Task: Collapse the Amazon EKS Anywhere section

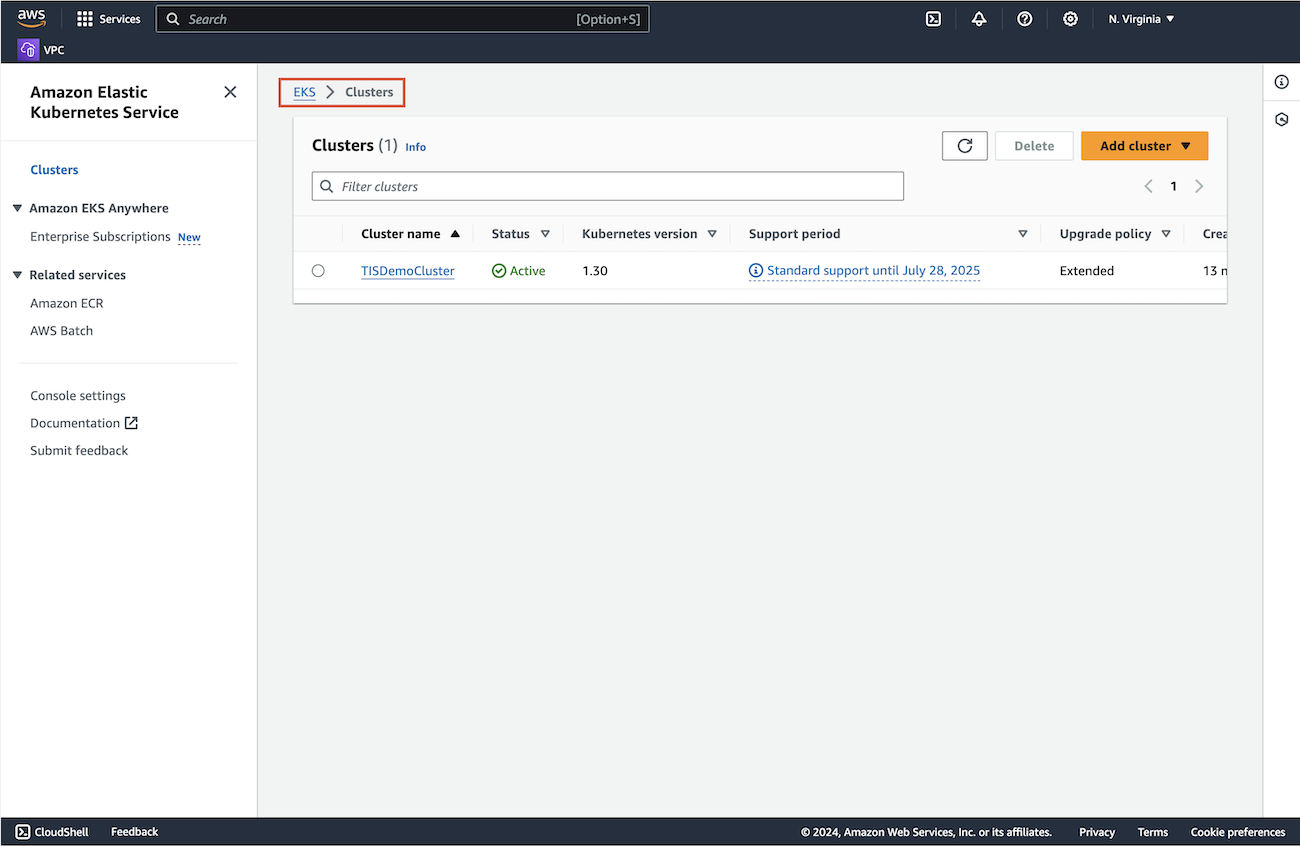Action: tap(17, 208)
